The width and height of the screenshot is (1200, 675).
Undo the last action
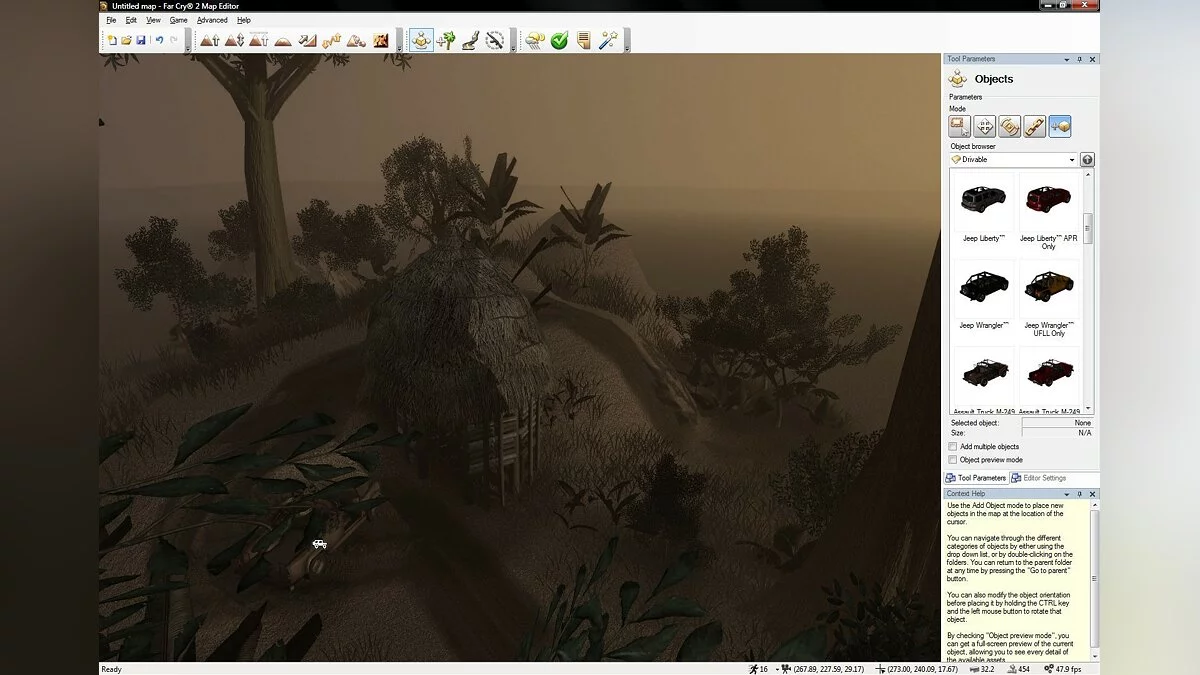tap(159, 40)
